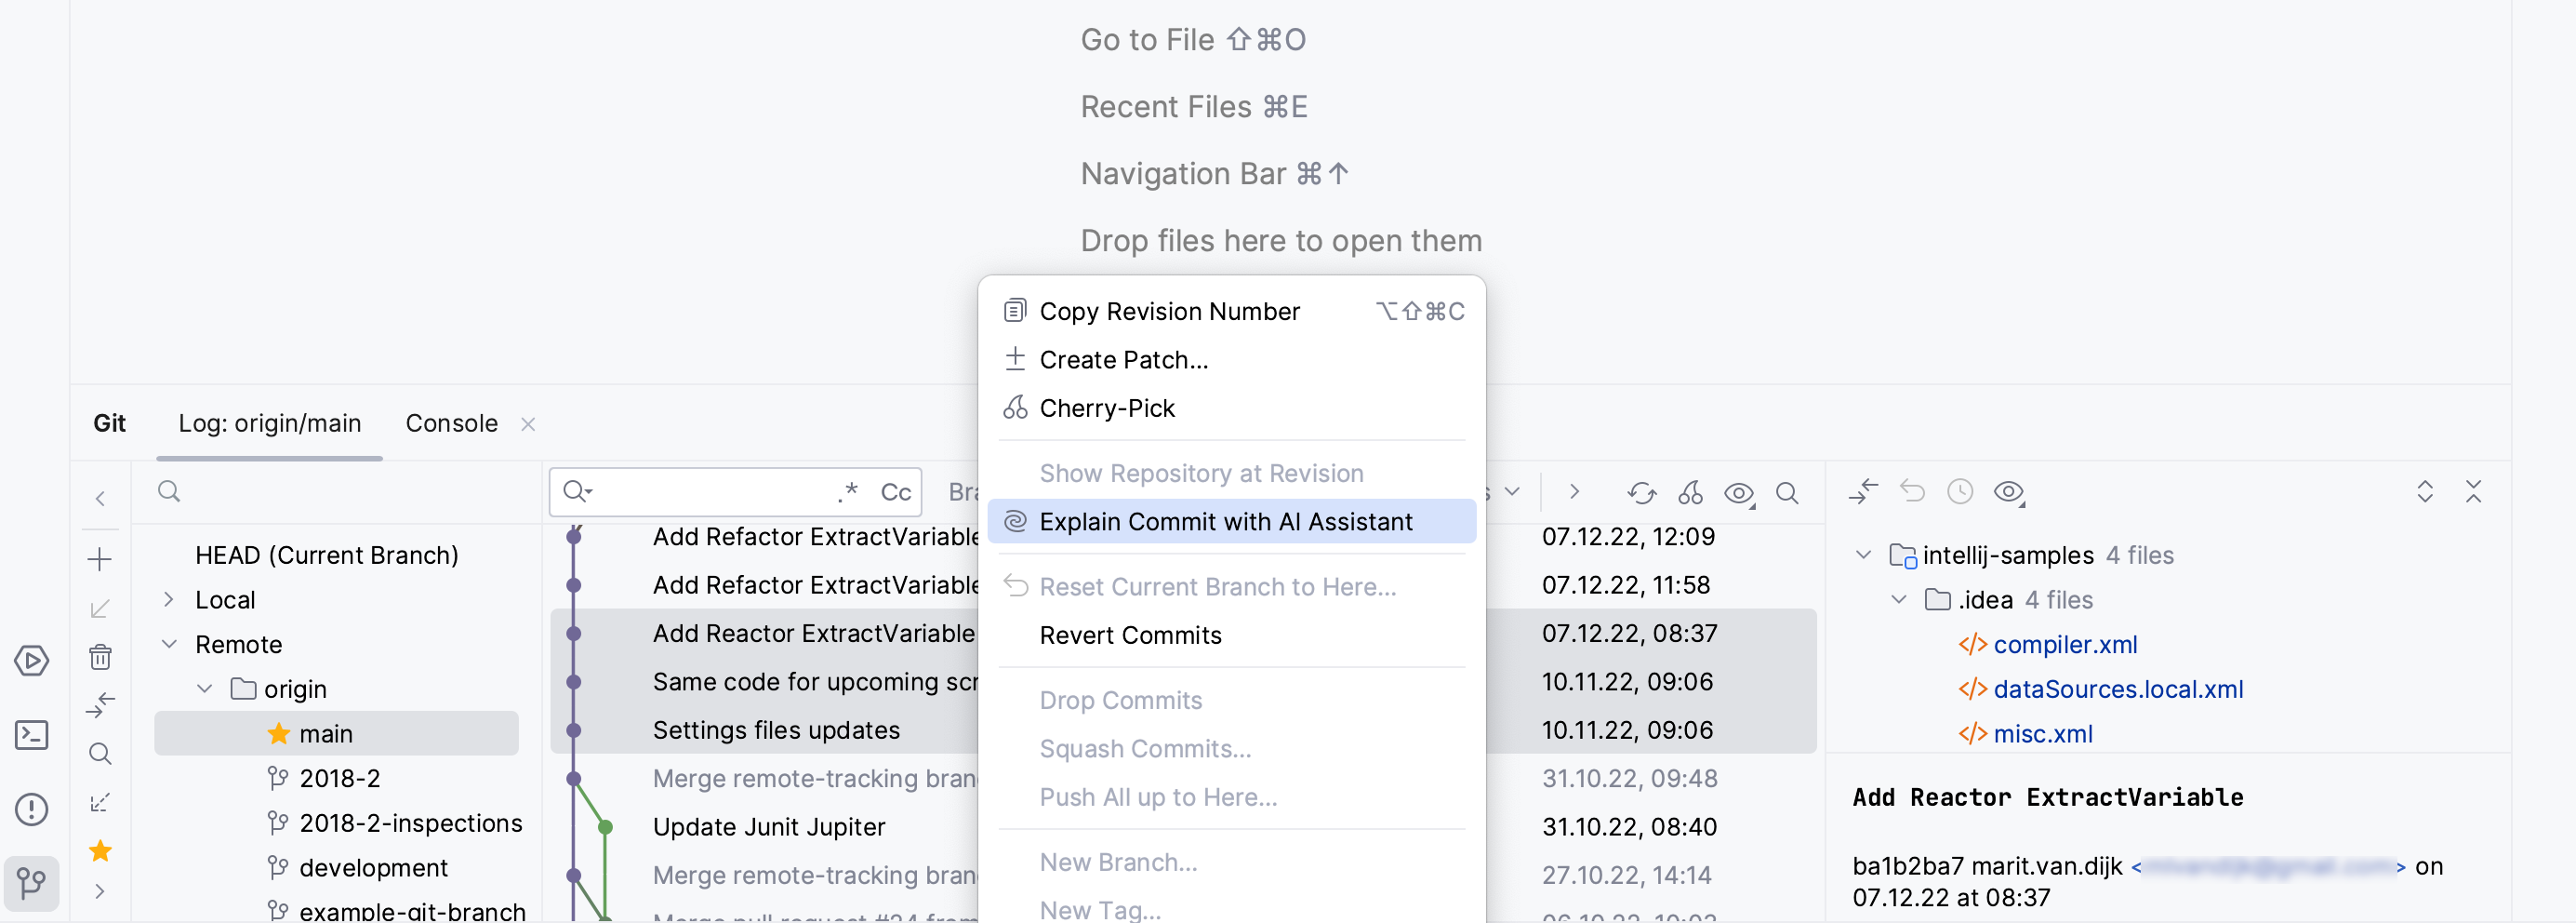Toggle regex matching in the filter field

(847, 491)
